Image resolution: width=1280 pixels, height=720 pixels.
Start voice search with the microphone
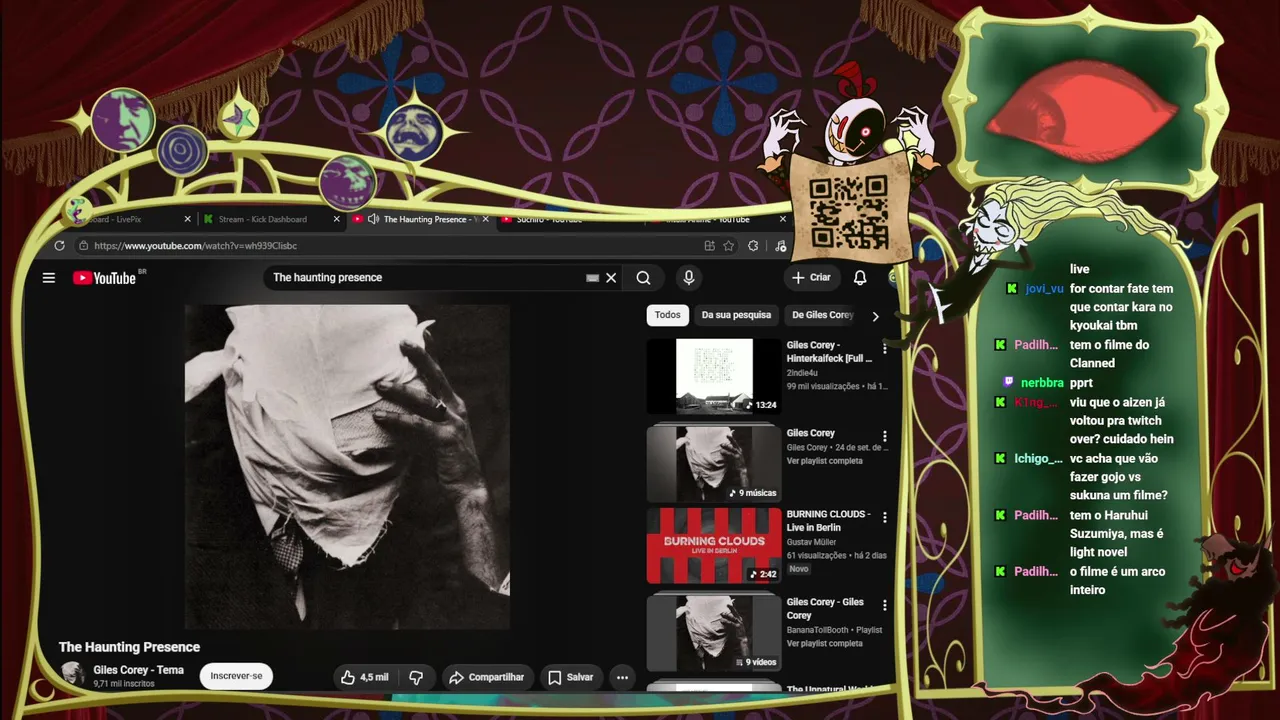[688, 278]
